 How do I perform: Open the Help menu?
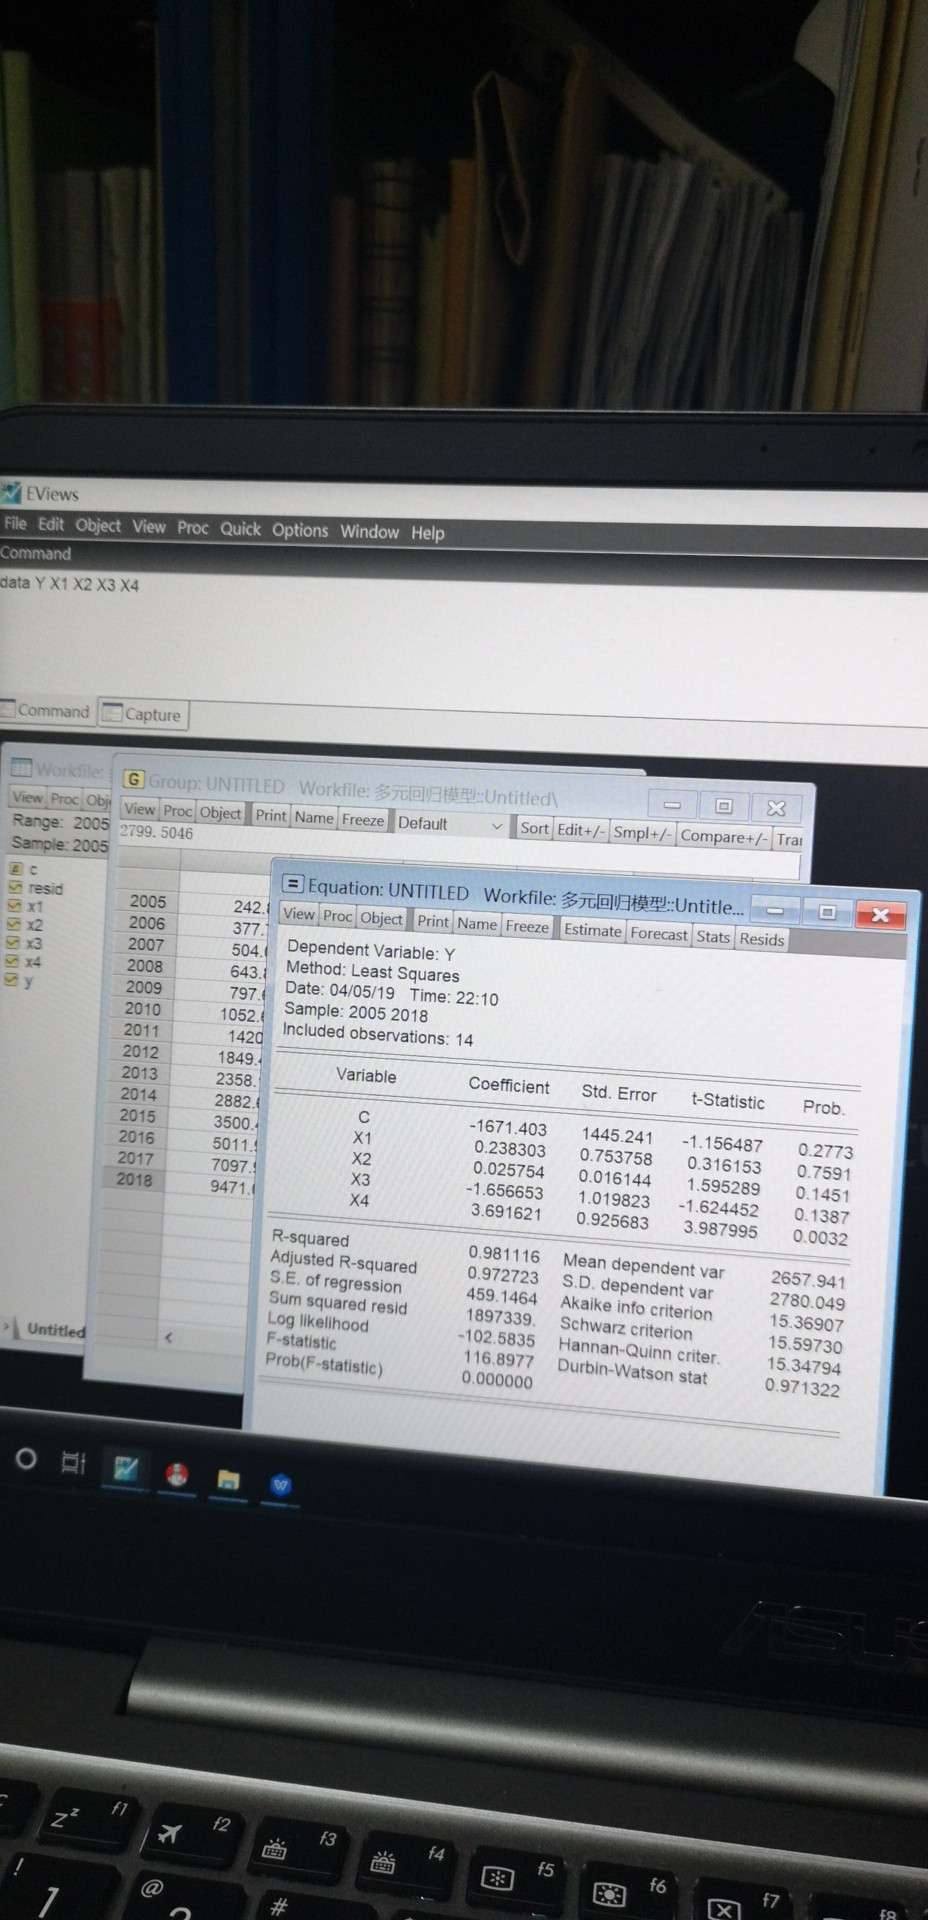427,533
